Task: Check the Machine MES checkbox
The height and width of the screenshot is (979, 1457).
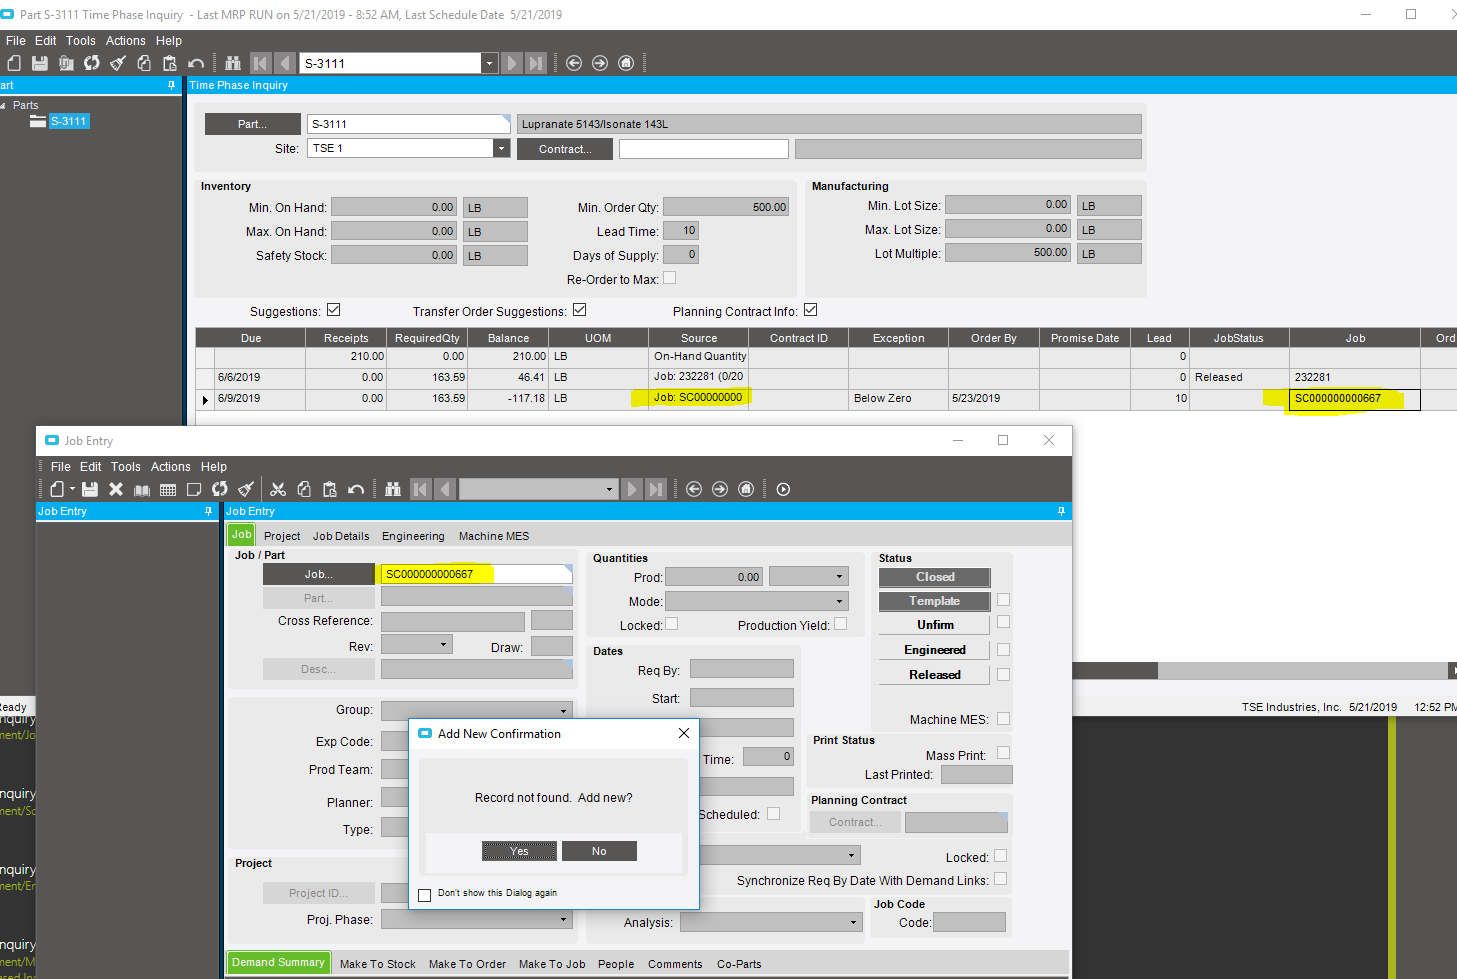Action: [x=1003, y=719]
